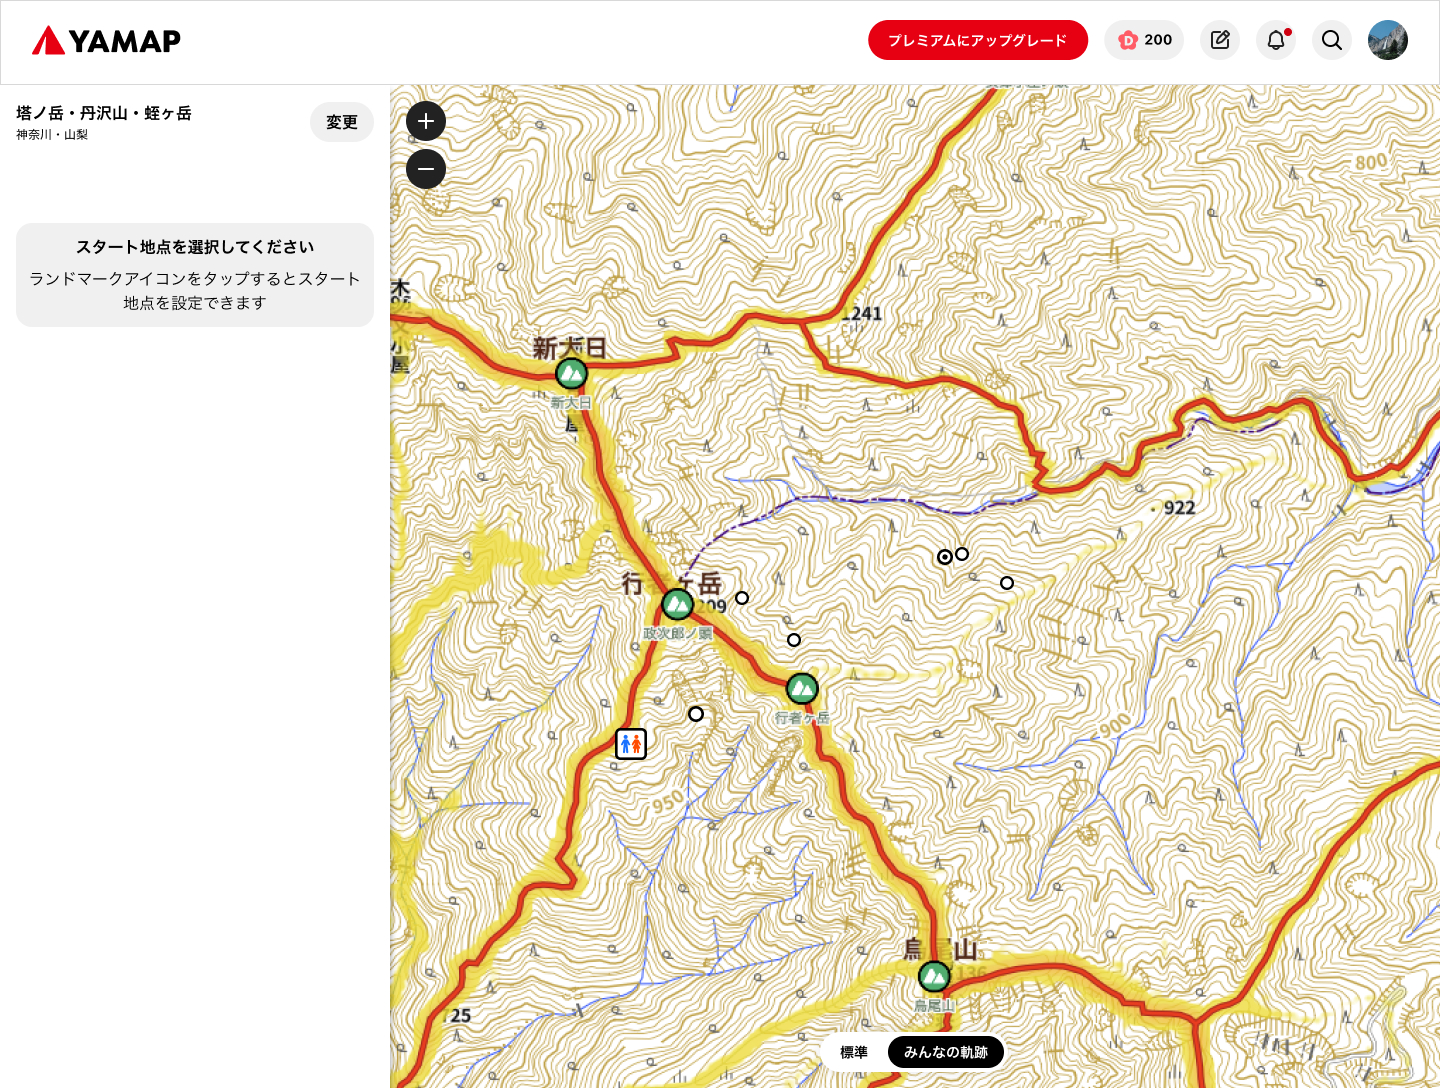Click the double-circle waypoint marker
This screenshot has height=1088, width=1440.
coord(945,557)
